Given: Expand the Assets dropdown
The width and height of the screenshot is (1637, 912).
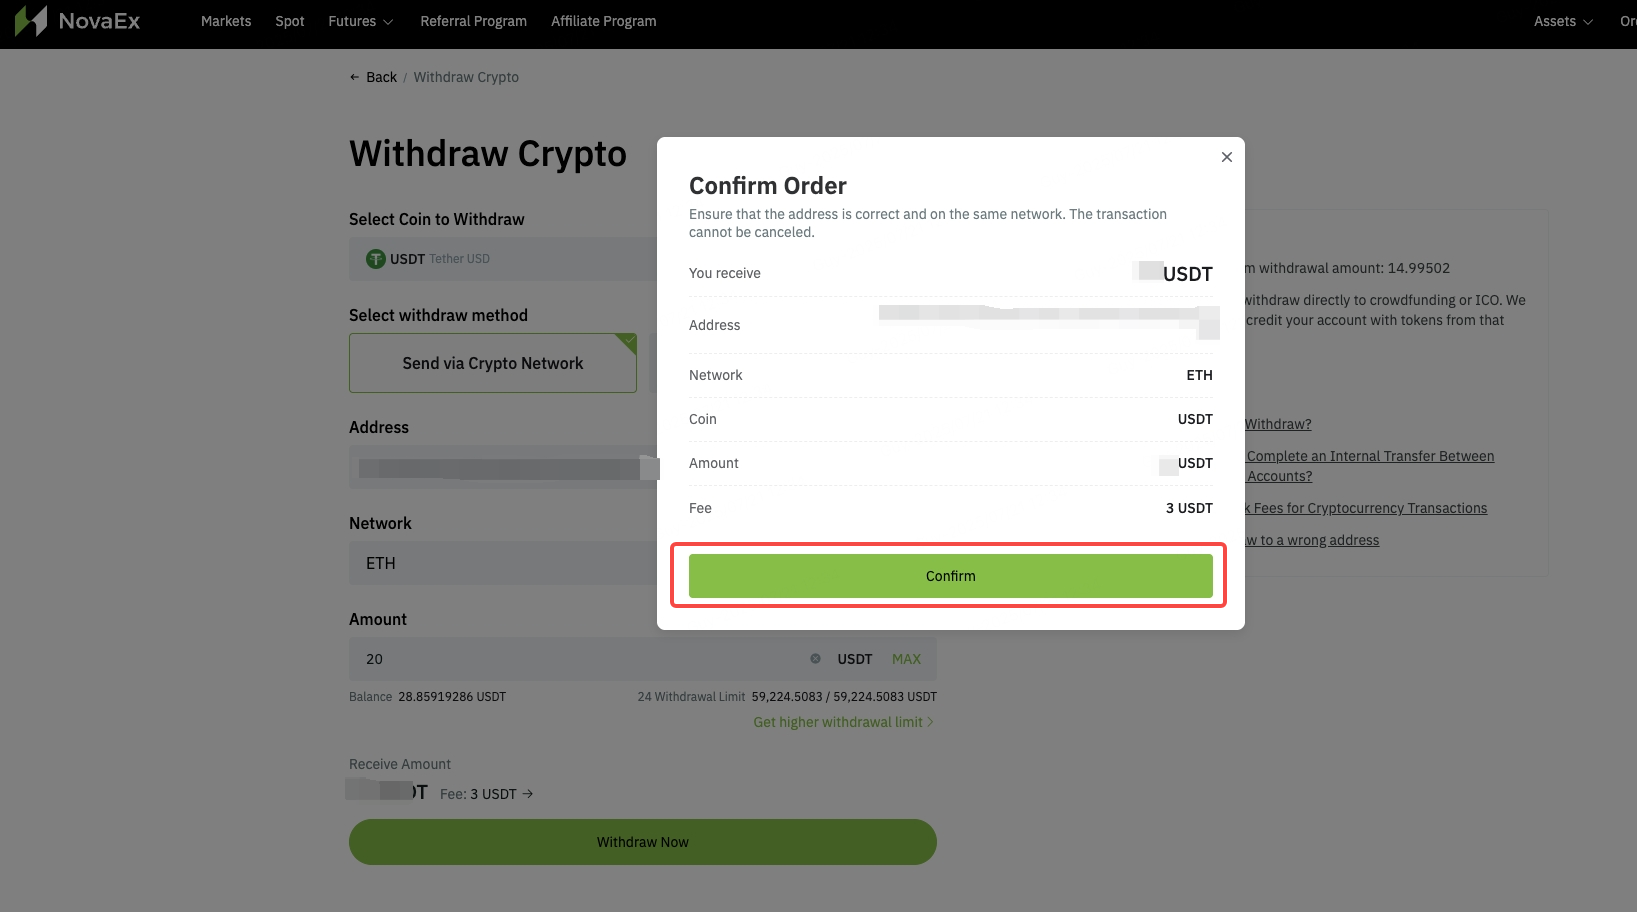Looking at the screenshot, I should (1562, 20).
